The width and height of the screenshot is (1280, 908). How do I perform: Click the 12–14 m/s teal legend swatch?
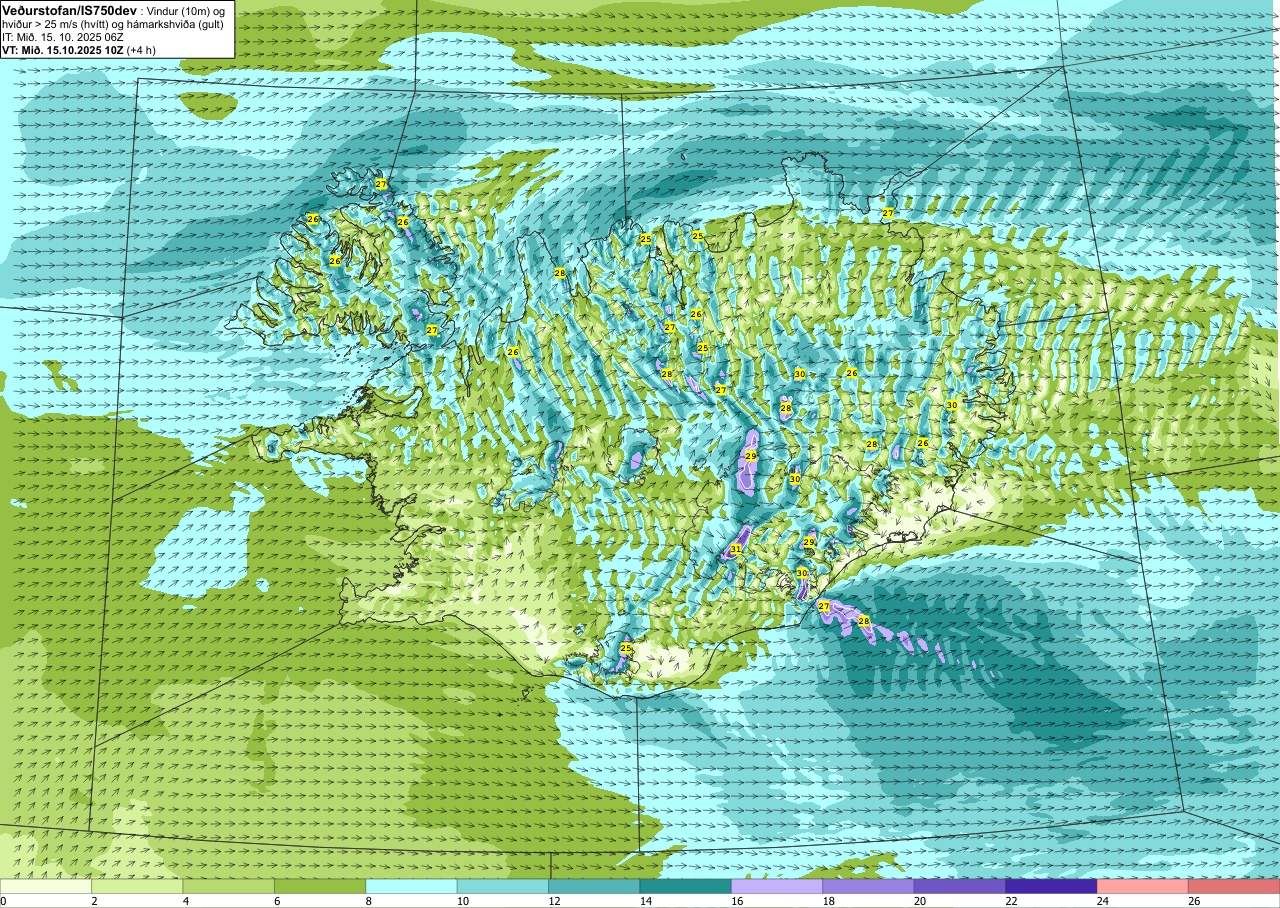click(594, 886)
